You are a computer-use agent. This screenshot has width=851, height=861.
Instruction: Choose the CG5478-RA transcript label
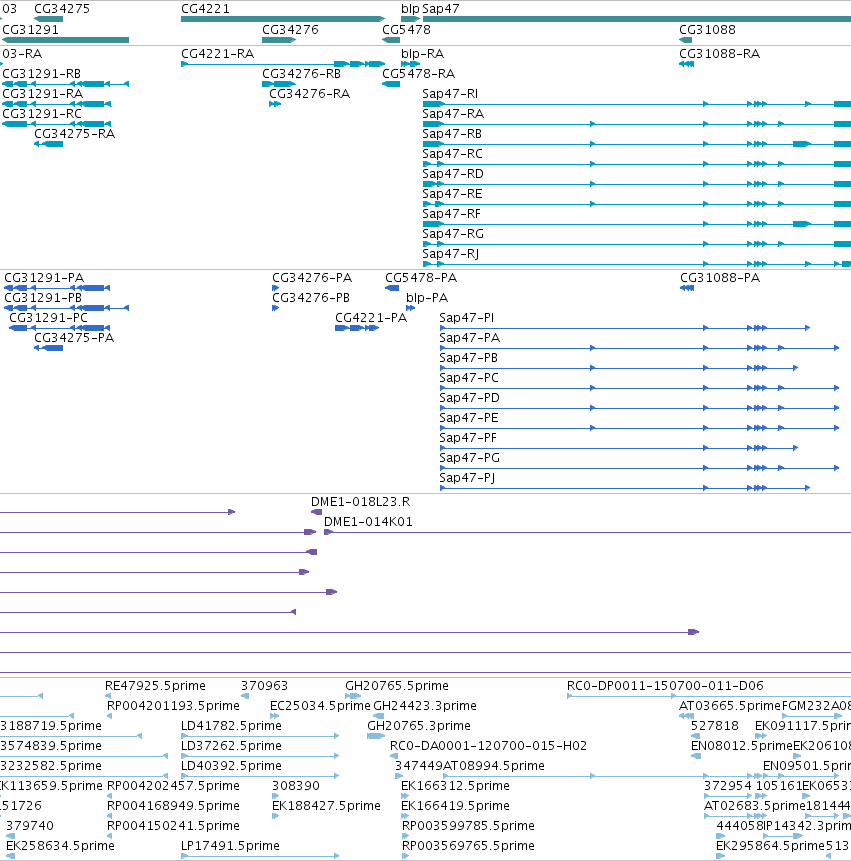click(418, 74)
